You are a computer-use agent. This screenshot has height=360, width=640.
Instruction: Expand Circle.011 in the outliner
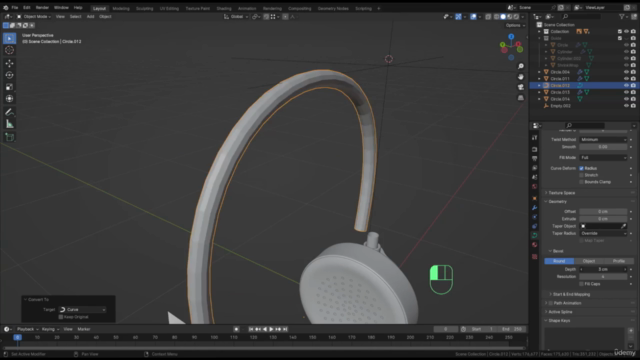pos(540,79)
